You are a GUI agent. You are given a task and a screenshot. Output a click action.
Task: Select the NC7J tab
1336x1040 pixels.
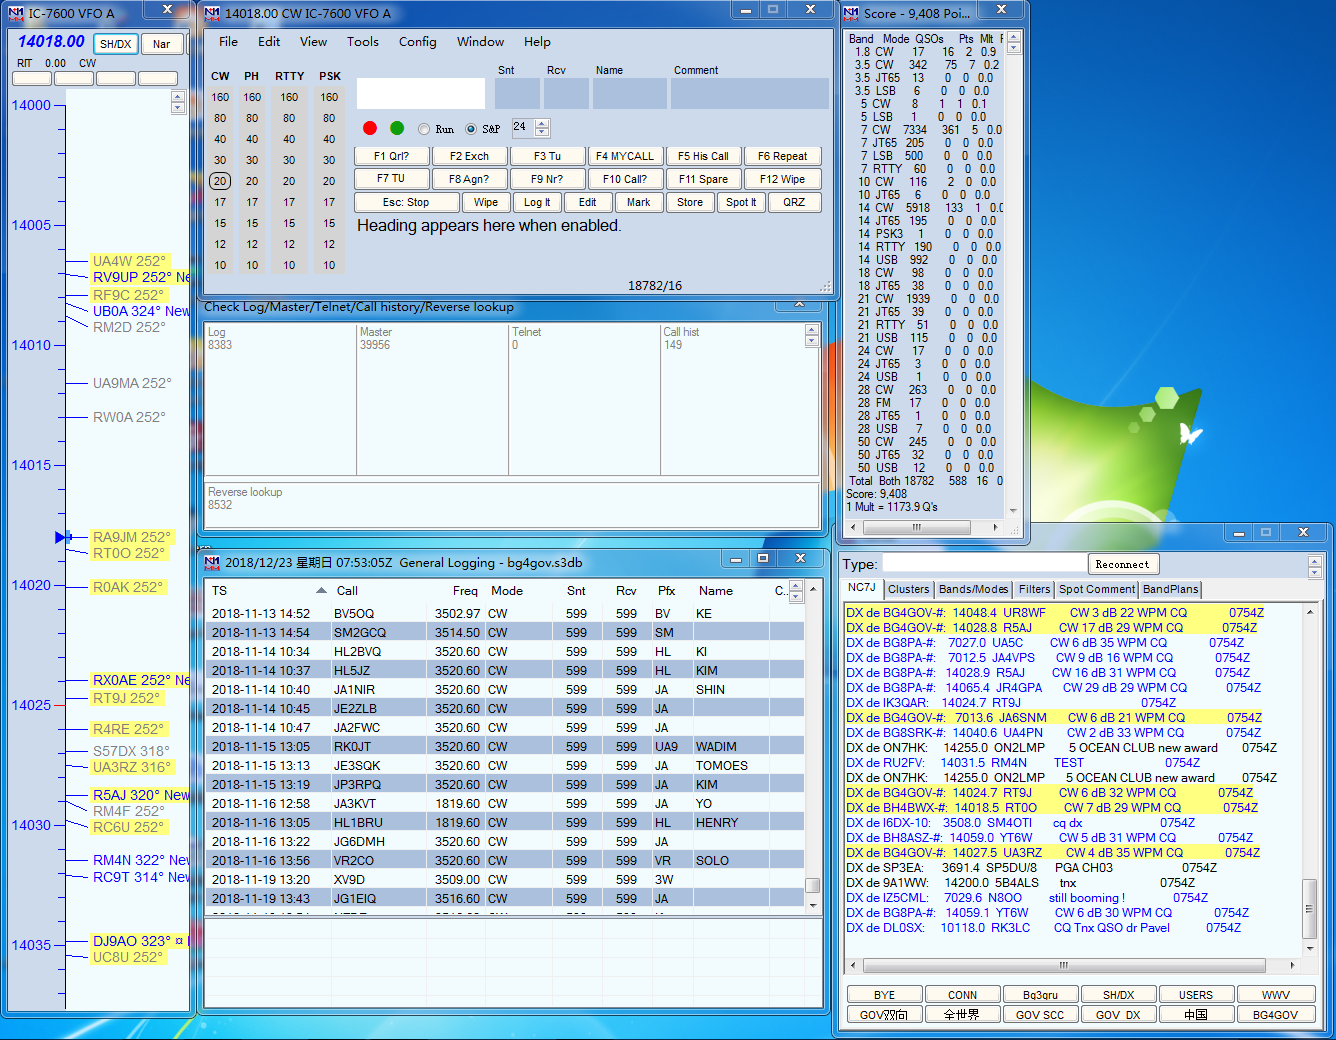click(x=862, y=588)
